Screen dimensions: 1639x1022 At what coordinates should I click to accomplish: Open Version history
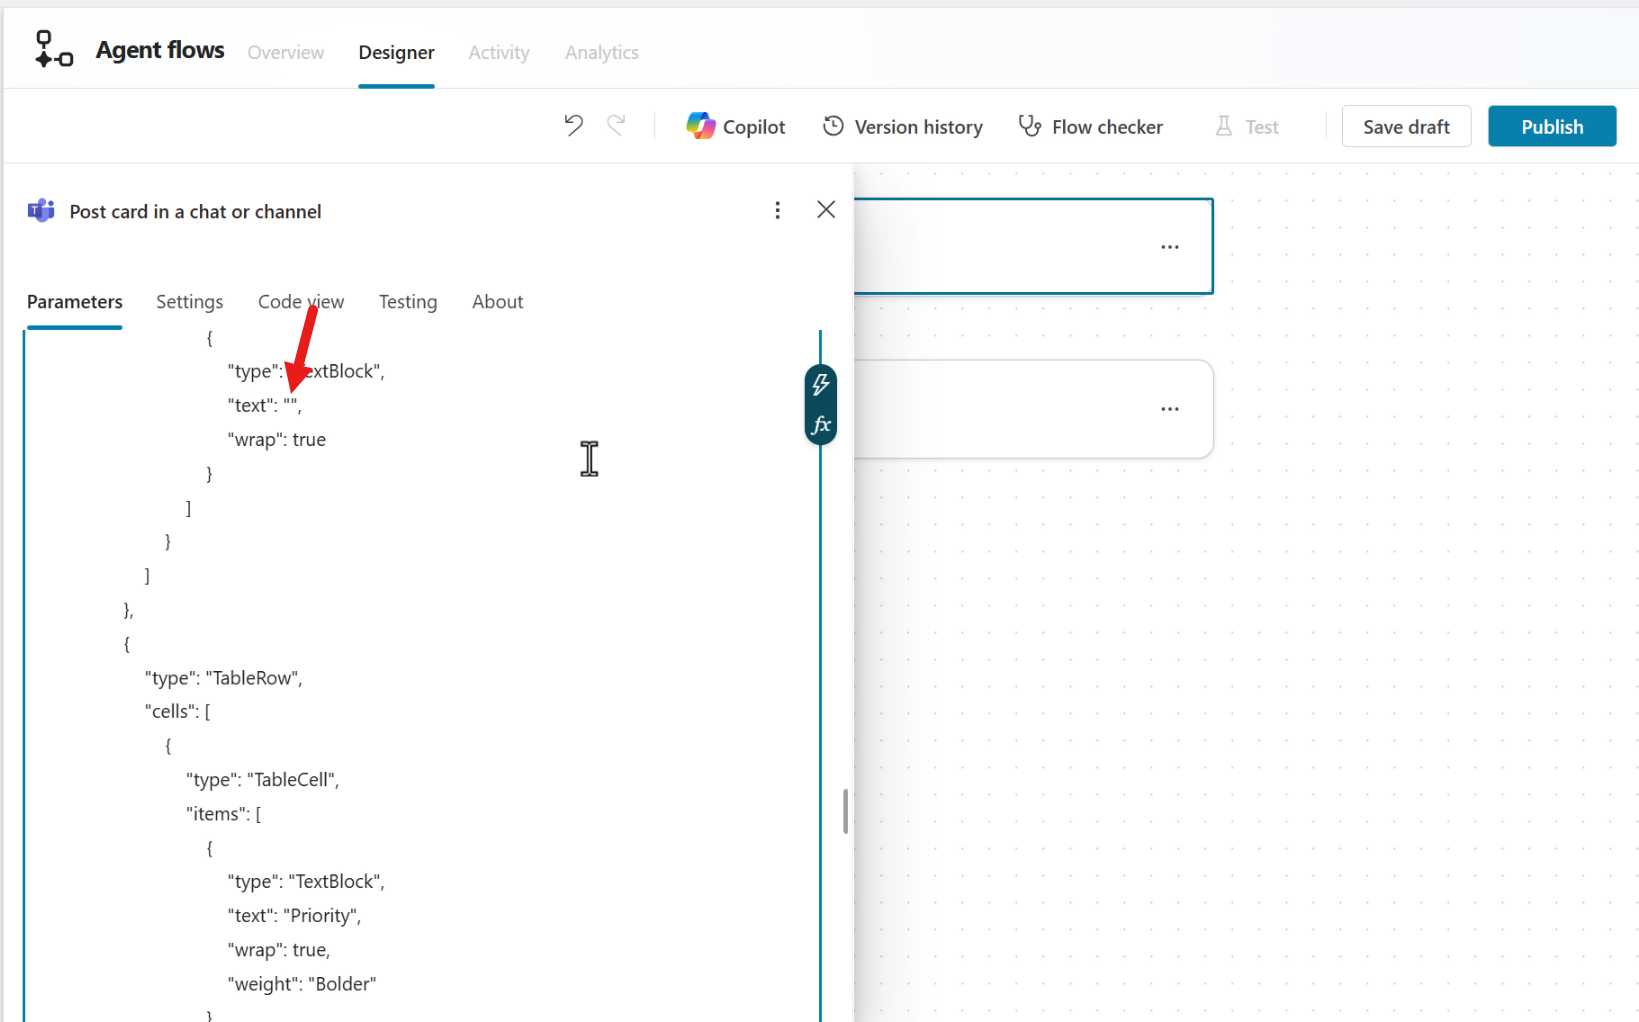pos(903,126)
